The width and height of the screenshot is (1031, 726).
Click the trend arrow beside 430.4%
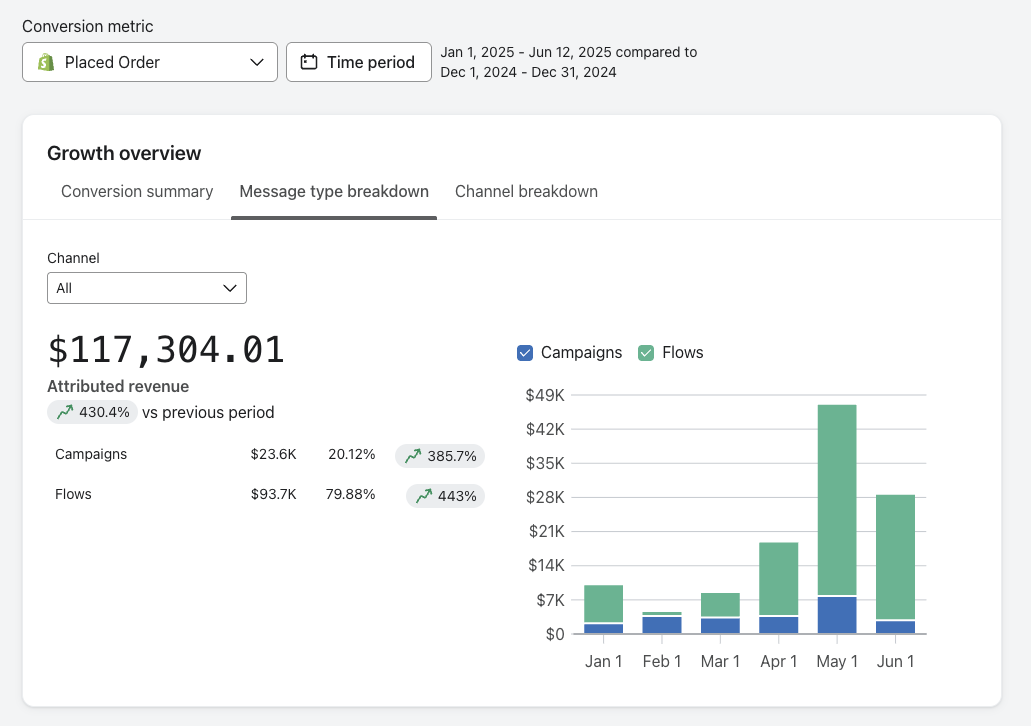[x=64, y=412]
